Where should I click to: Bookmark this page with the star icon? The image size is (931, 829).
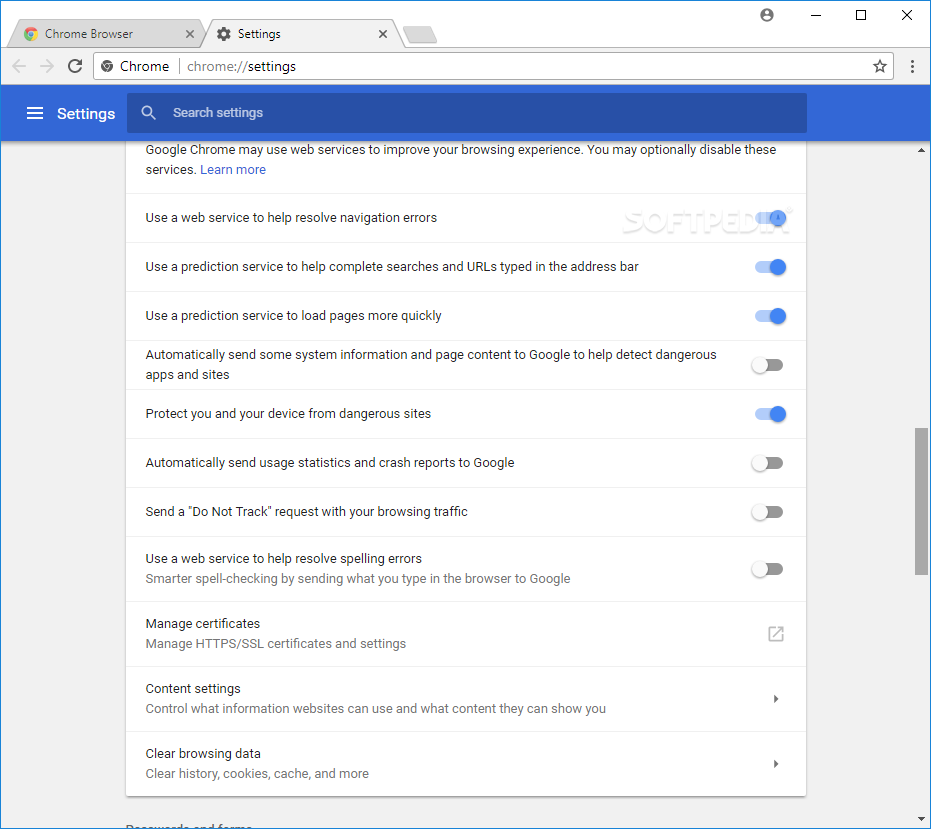(x=880, y=66)
